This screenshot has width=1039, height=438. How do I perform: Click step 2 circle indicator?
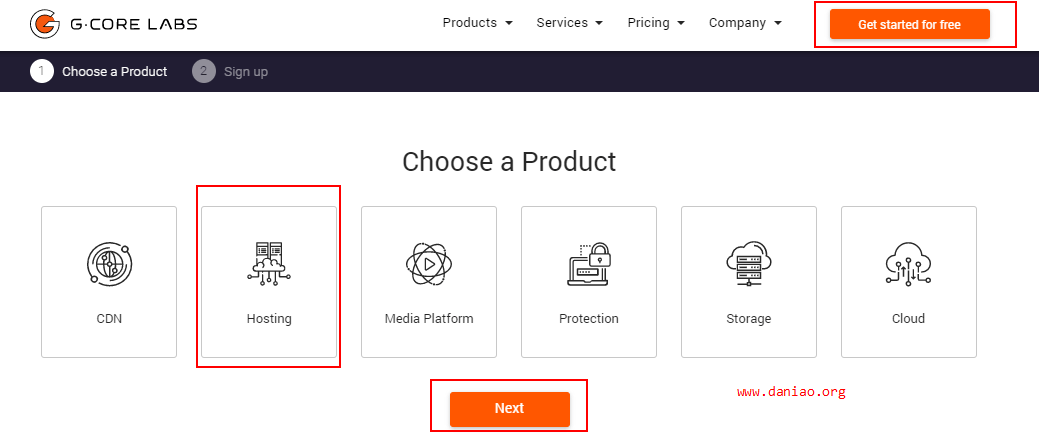click(204, 71)
